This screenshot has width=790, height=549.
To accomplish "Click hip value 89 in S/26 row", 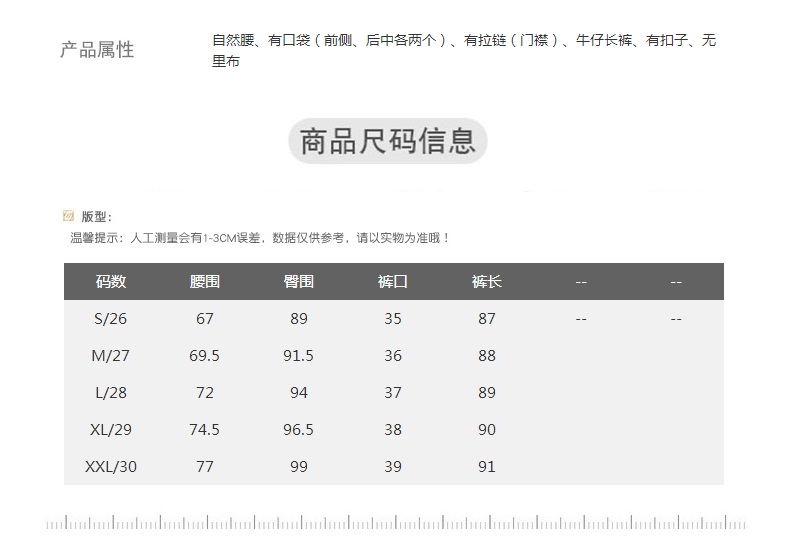I will (299, 319).
